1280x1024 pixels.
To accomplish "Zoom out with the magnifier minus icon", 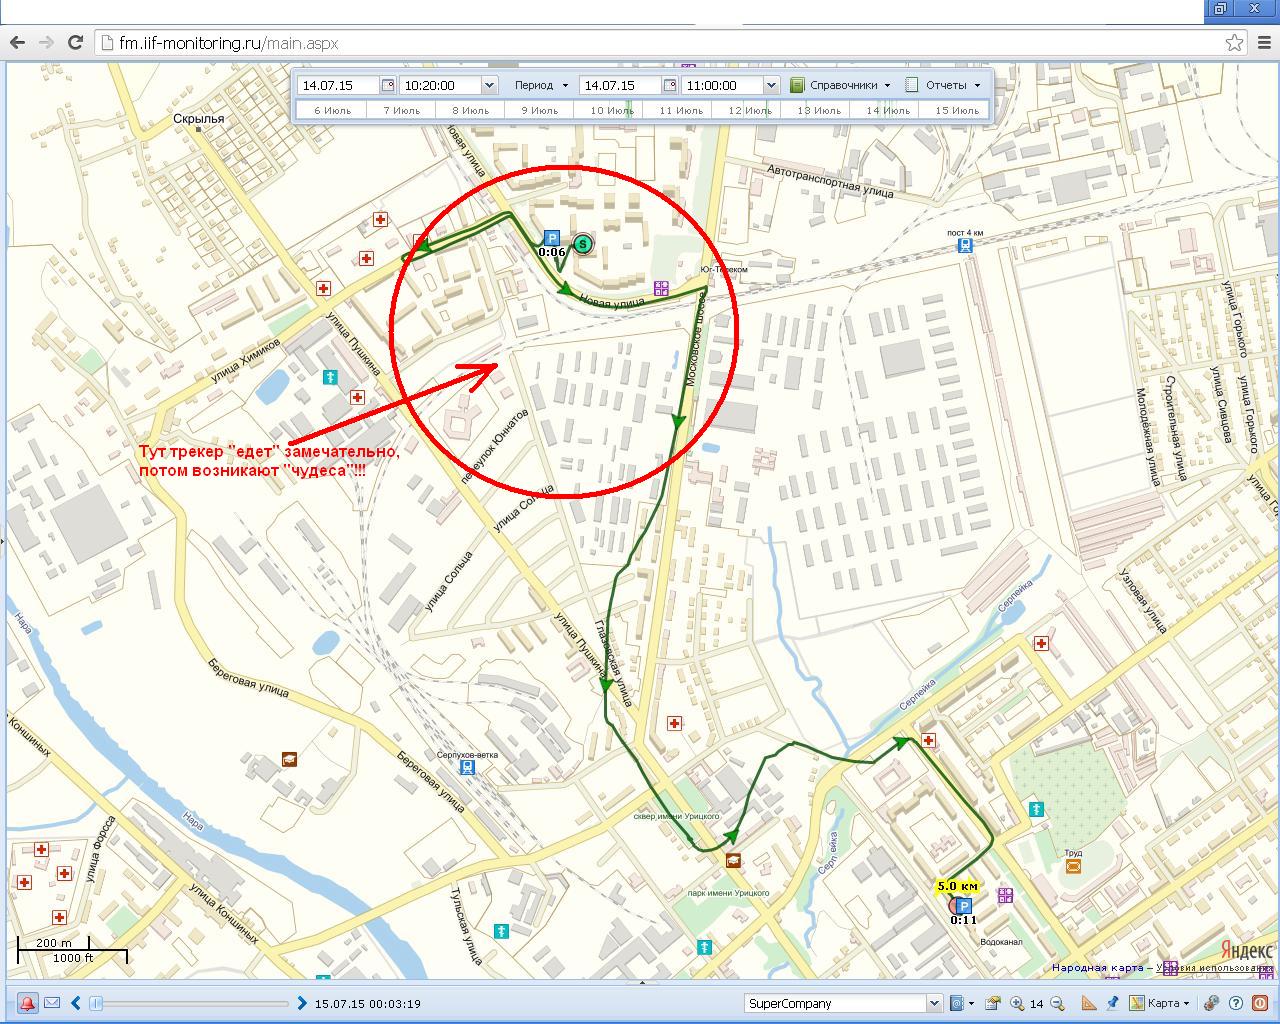I will (x=1057, y=1003).
